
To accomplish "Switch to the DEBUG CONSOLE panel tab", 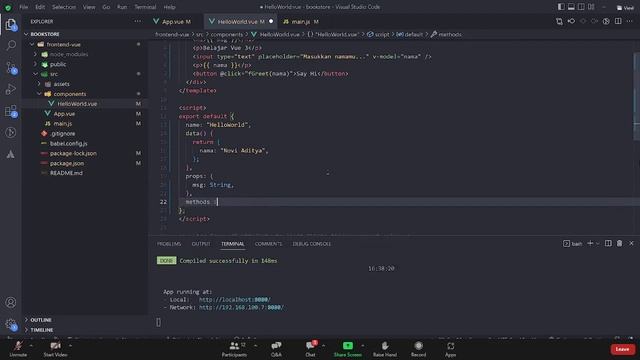I will tap(311, 244).
